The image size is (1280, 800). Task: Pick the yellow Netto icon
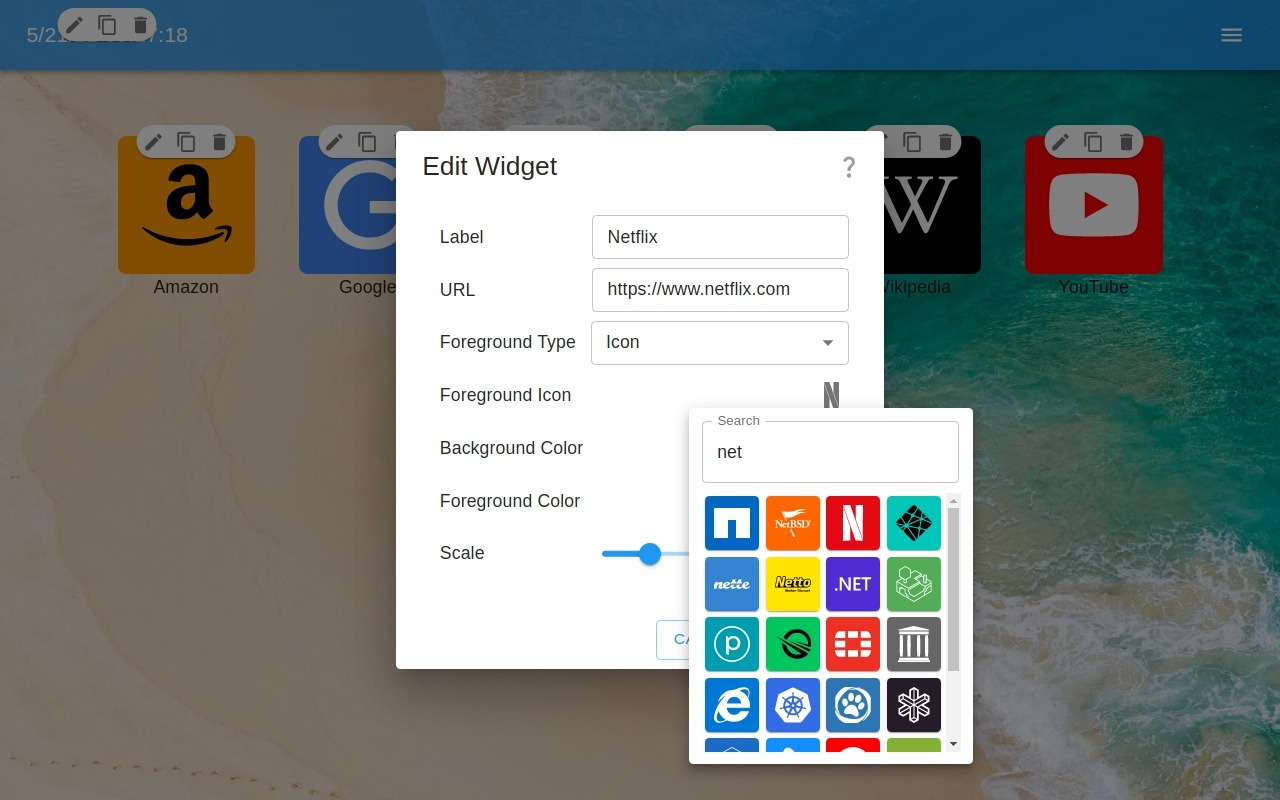(793, 584)
